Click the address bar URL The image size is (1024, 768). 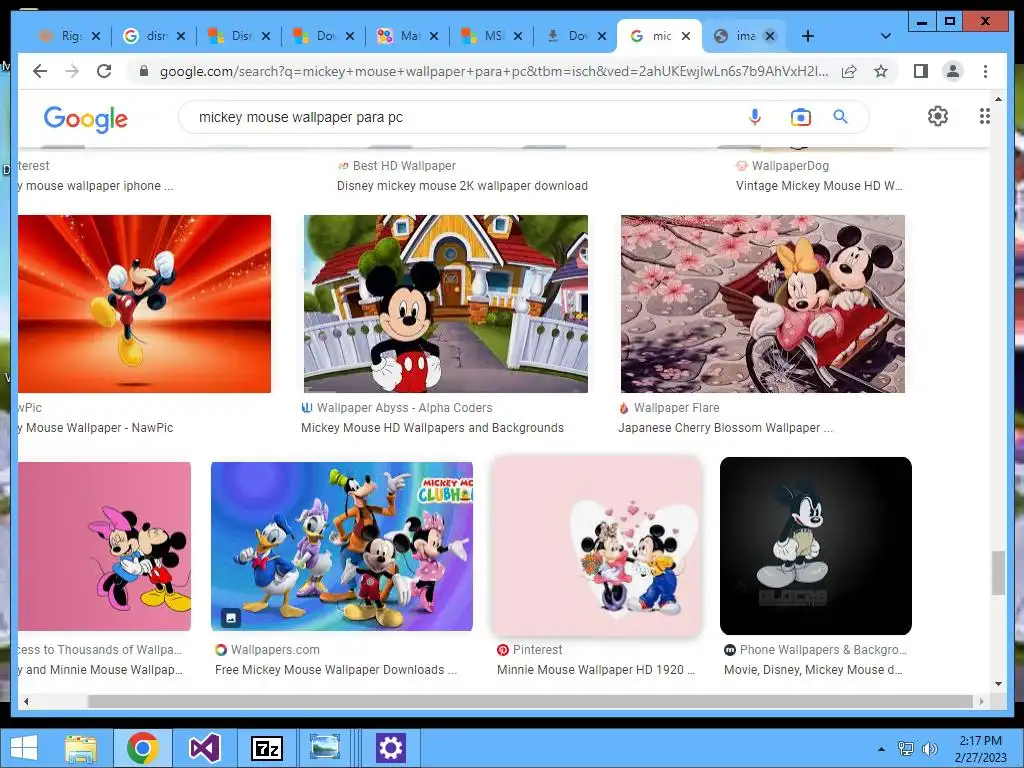coord(494,71)
